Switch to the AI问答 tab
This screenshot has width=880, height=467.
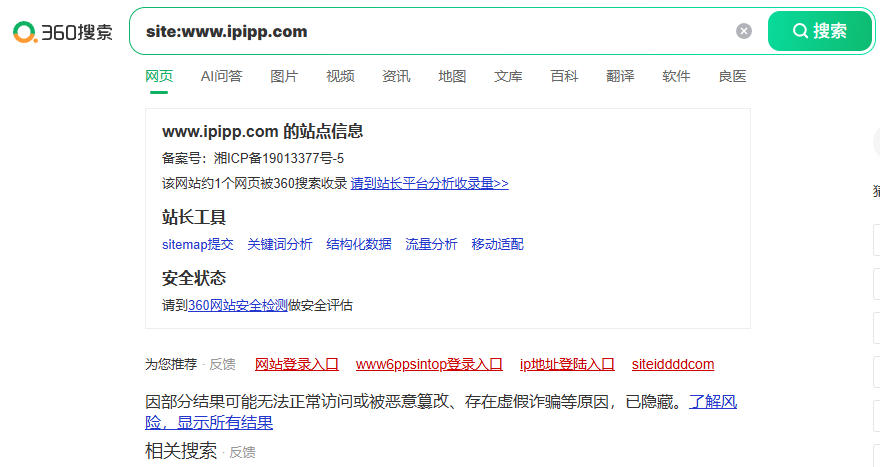click(x=221, y=76)
